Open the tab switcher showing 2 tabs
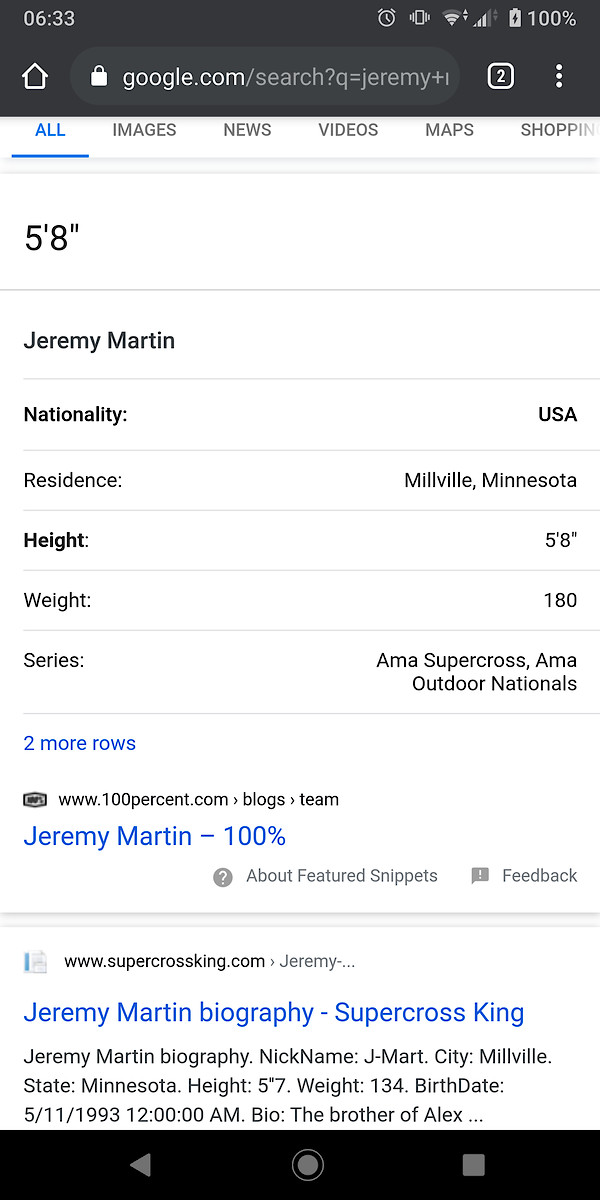This screenshot has width=600, height=1200. click(x=500, y=76)
